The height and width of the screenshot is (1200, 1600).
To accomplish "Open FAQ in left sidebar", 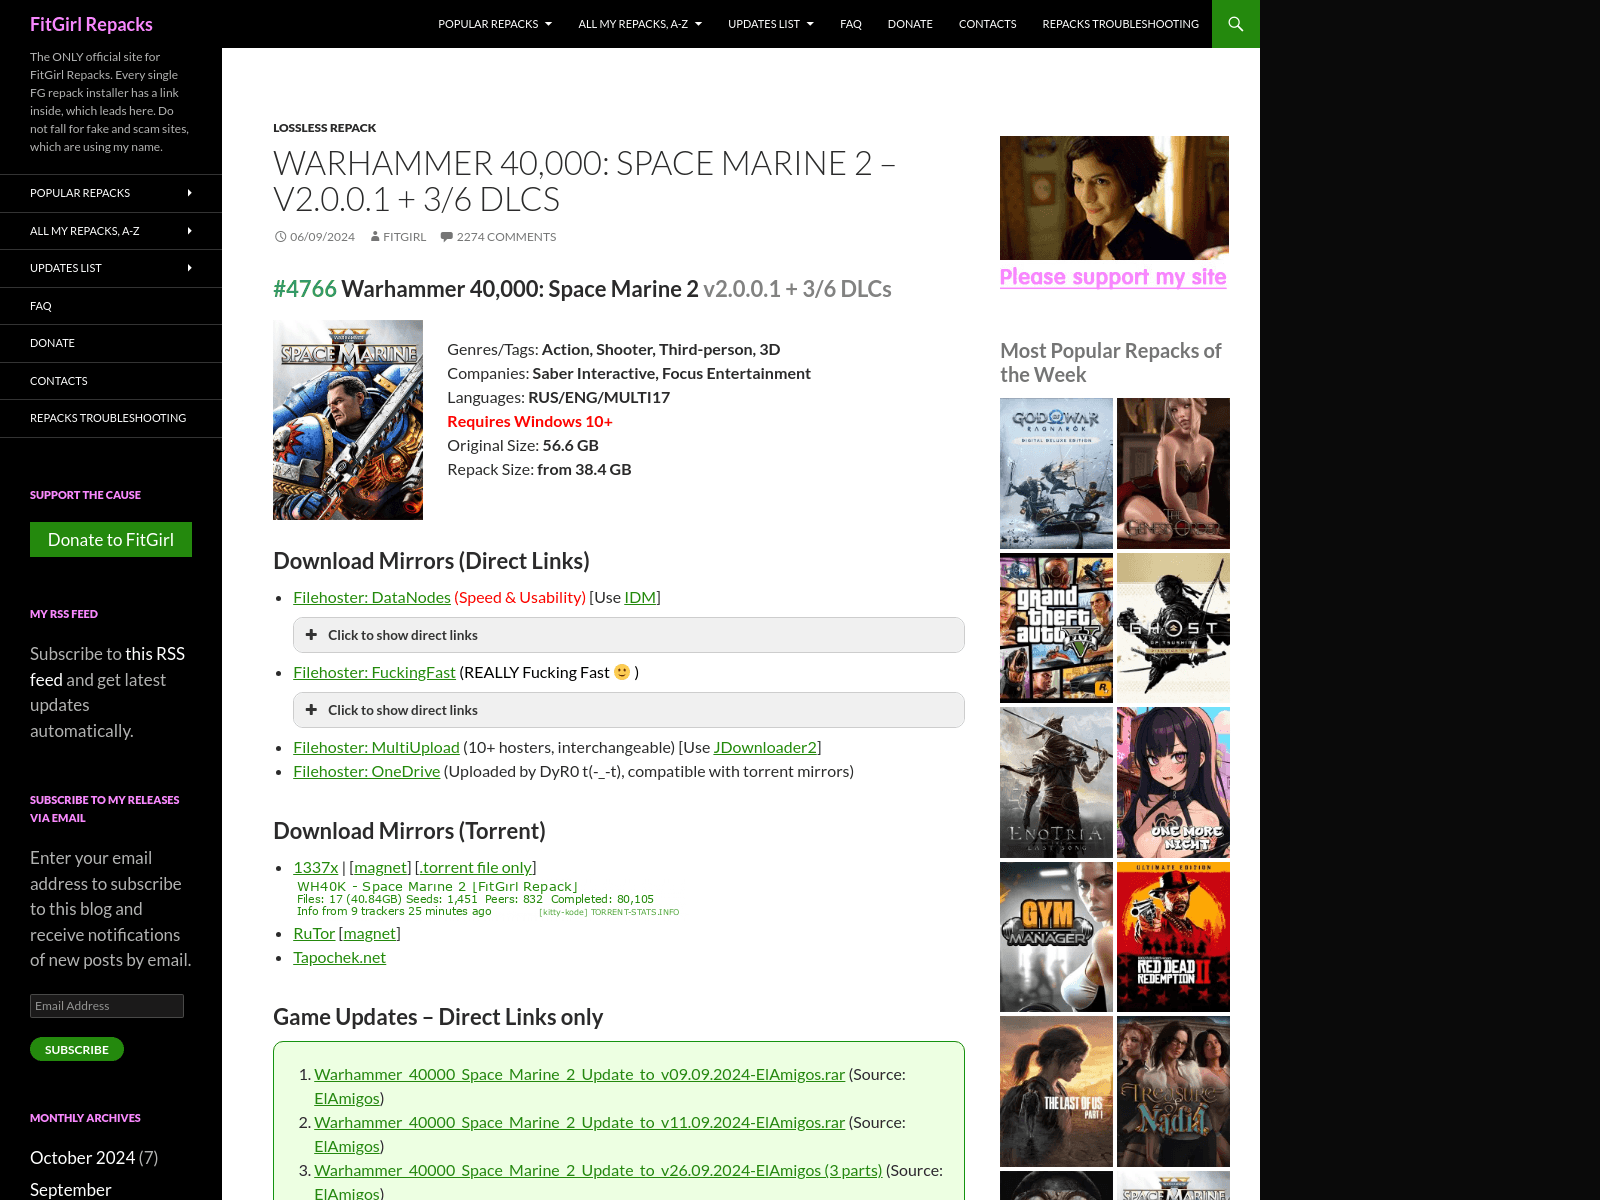I will tap(111, 306).
